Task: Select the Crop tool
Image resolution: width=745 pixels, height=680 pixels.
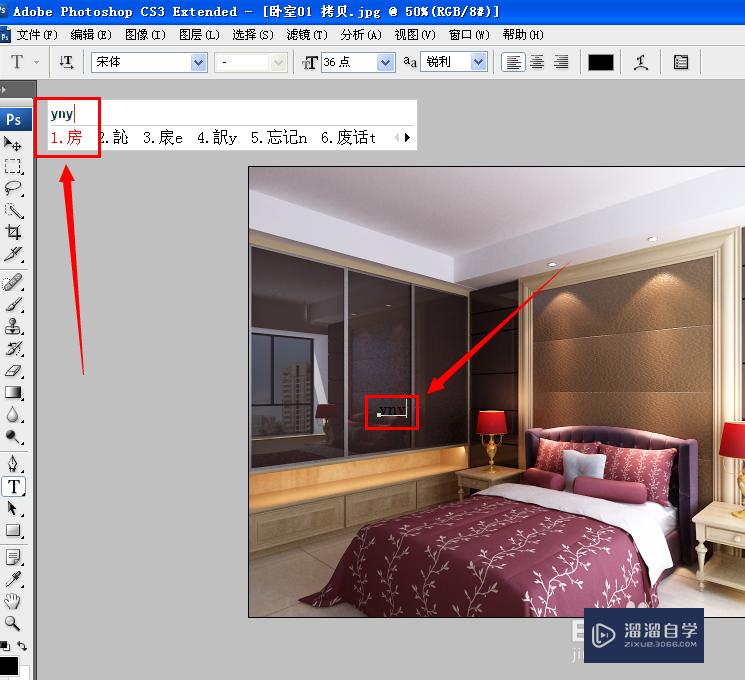Action: 12,232
